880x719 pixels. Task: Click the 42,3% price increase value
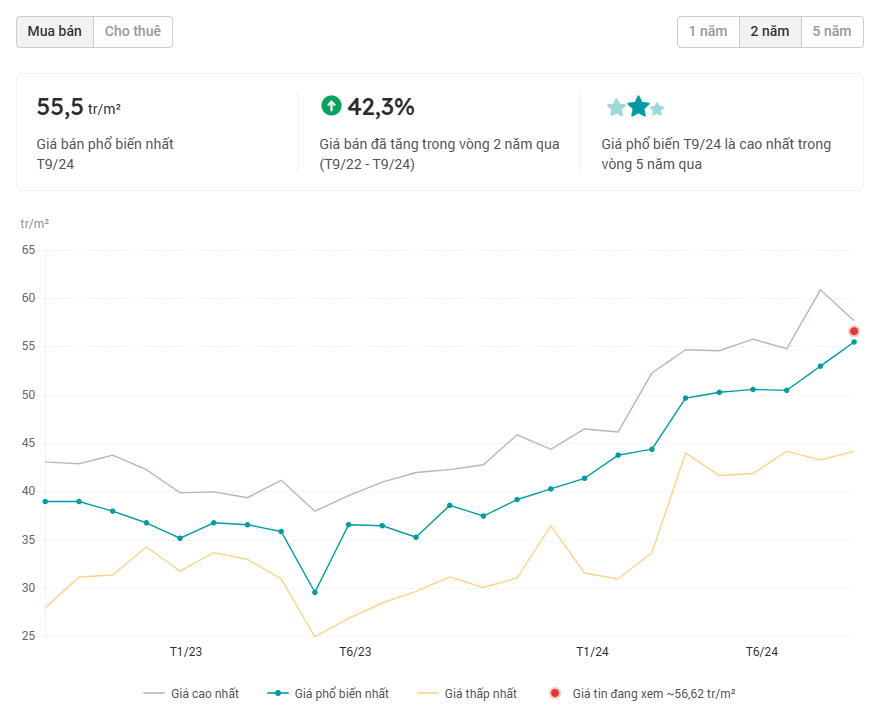[380, 107]
